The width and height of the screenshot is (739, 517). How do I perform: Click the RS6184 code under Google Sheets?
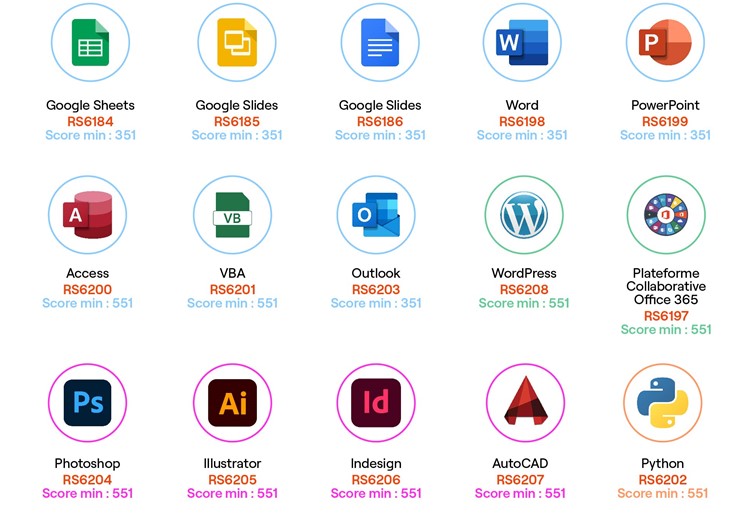coord(90,121)
